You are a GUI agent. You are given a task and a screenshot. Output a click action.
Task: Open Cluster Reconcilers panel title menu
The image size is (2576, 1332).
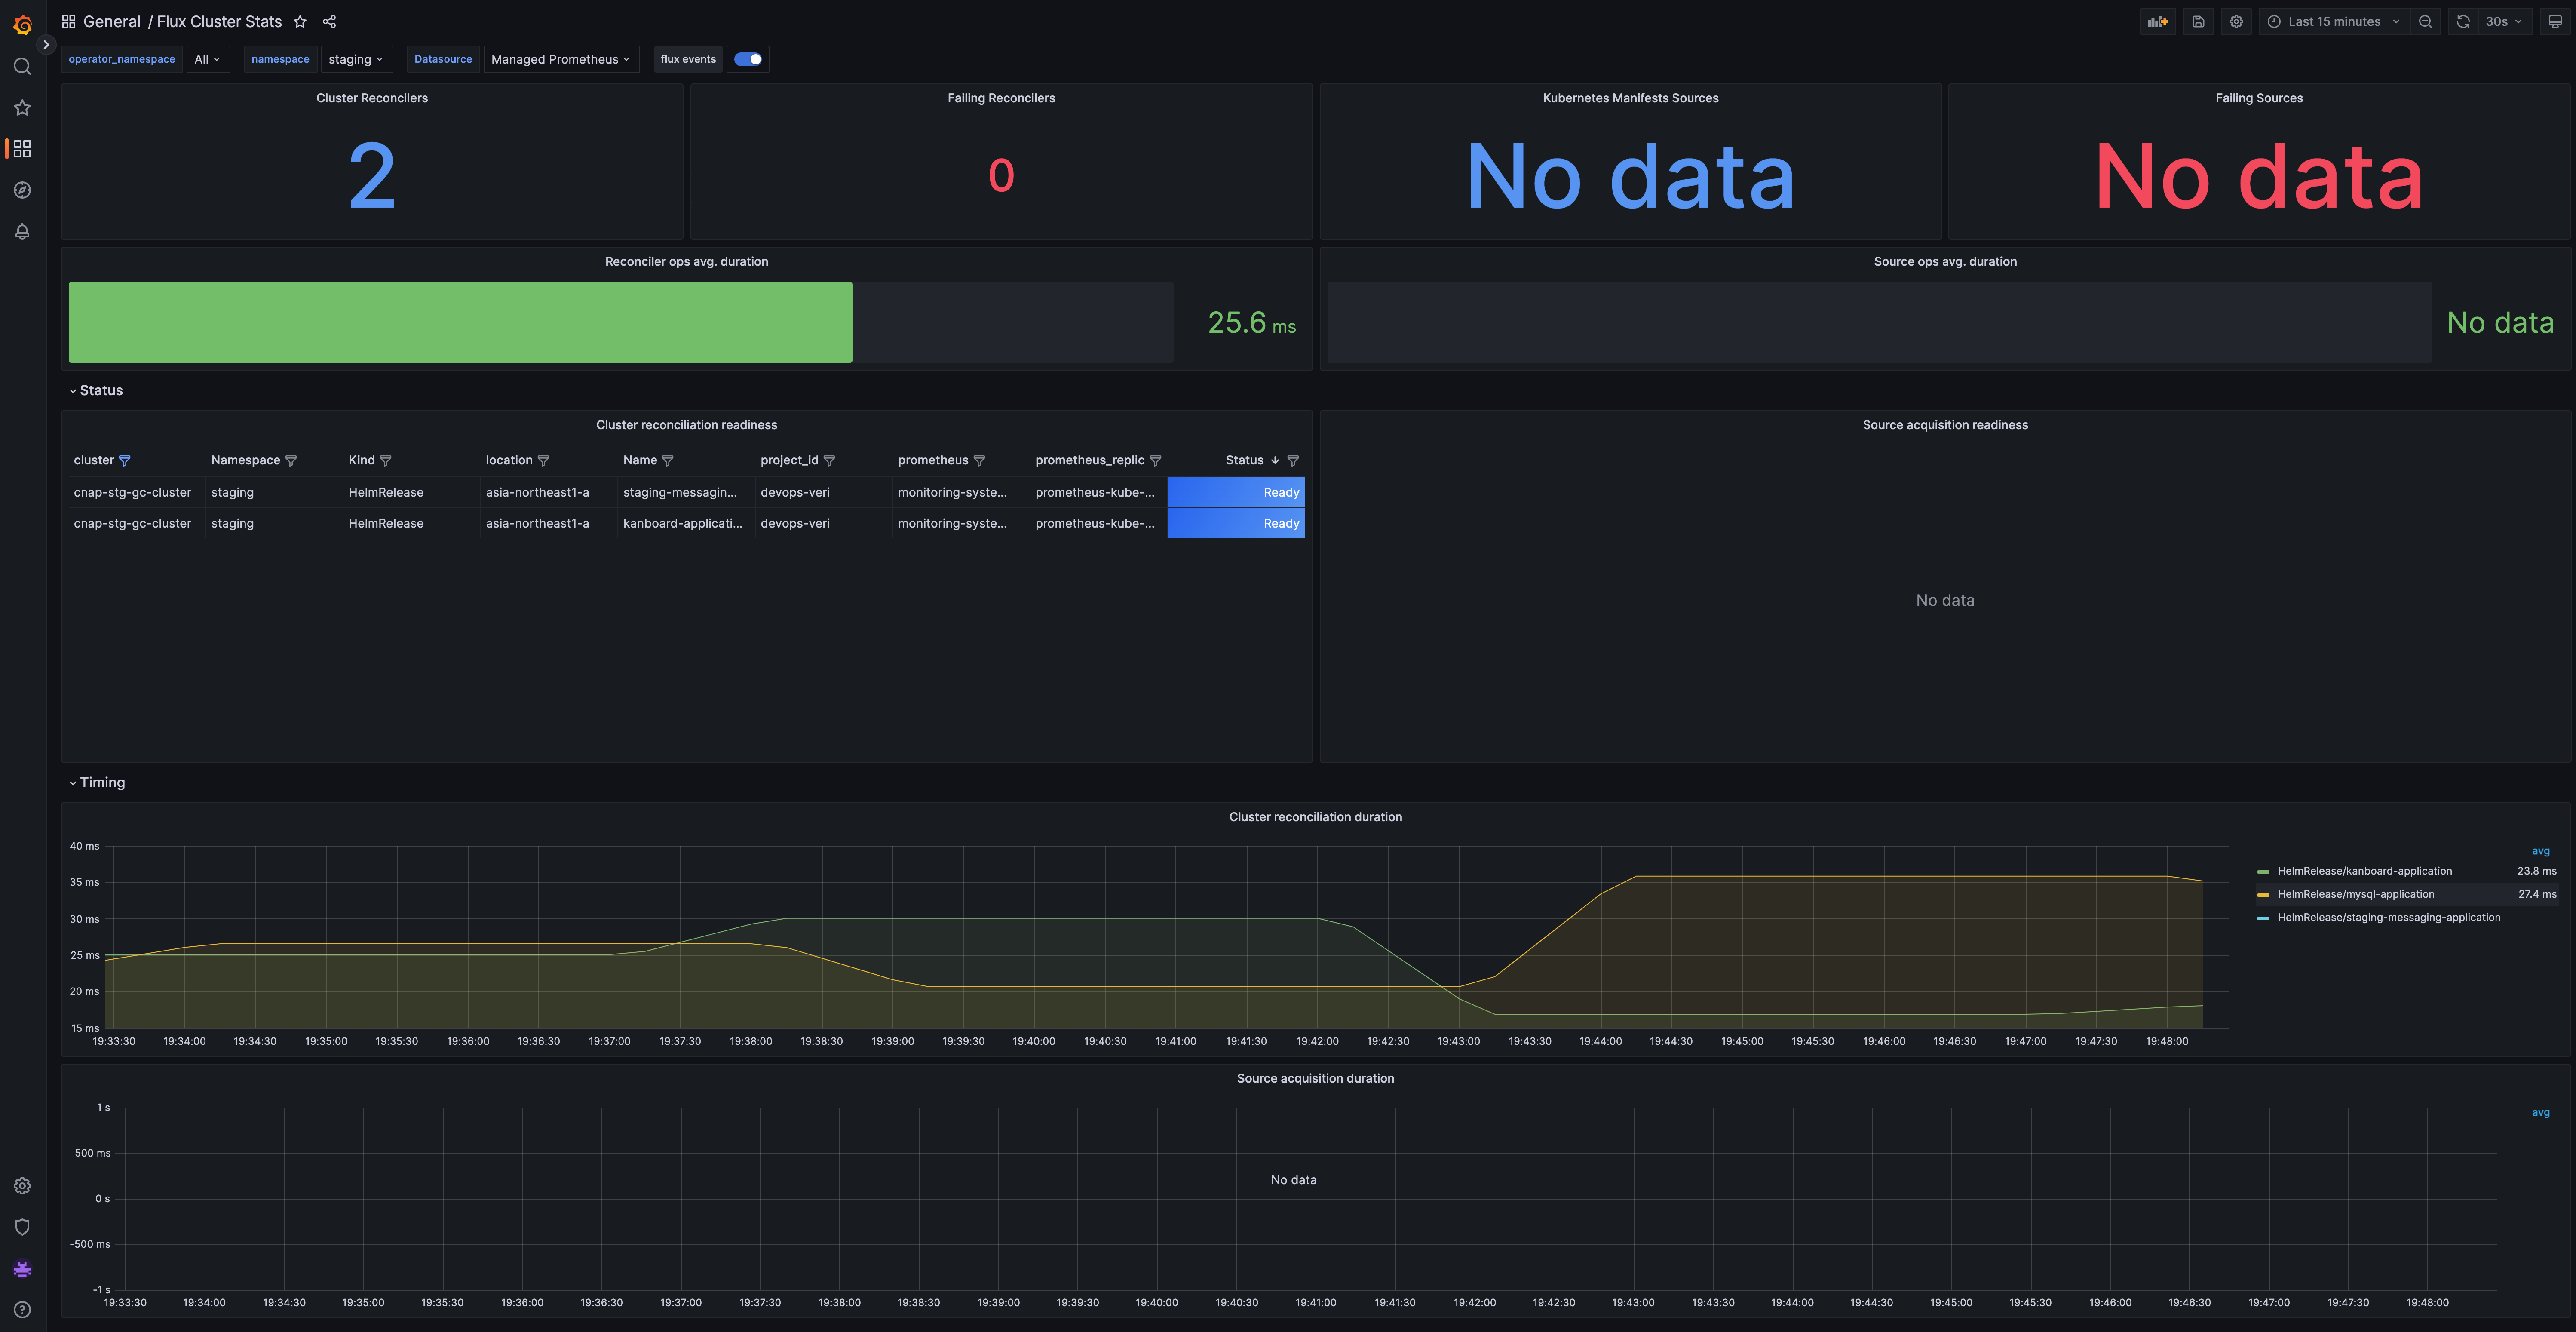click(x=372, y=98)
